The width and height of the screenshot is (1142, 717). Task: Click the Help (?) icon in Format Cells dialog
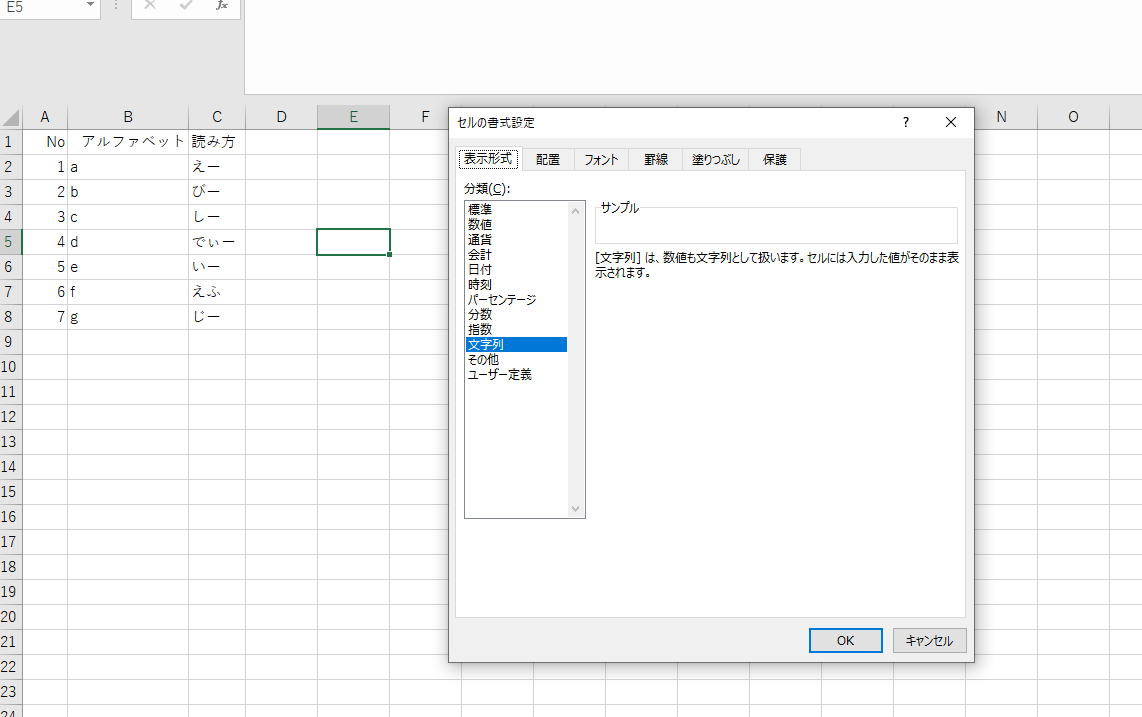905,122
